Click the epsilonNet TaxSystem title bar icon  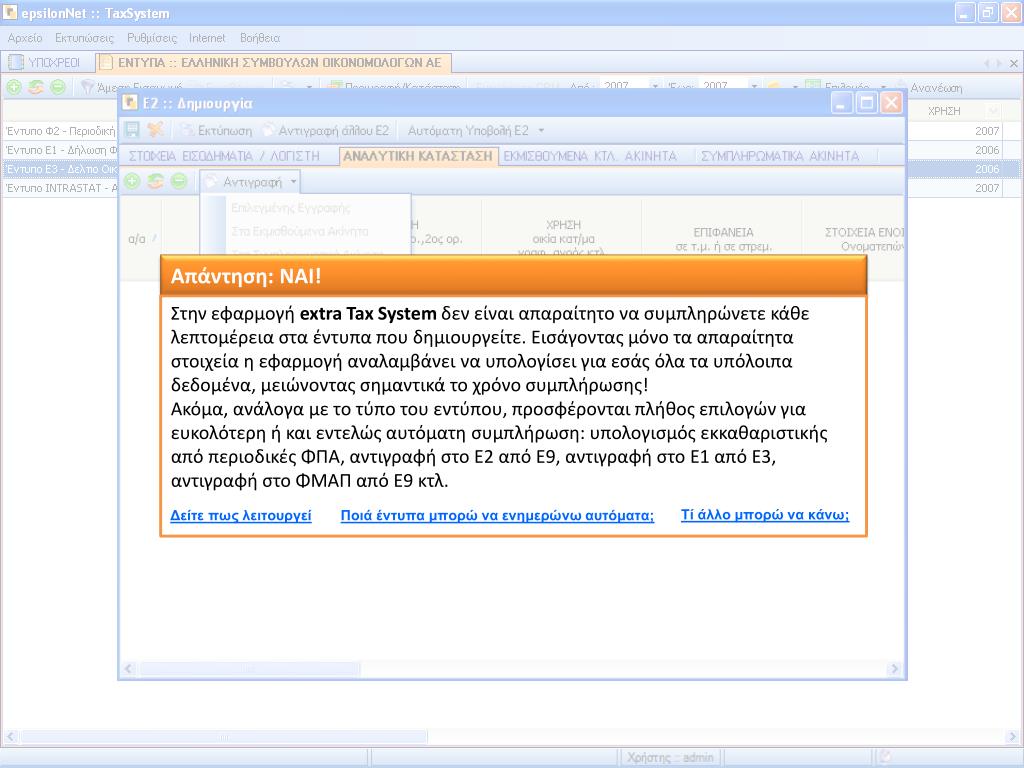point(10,12)
